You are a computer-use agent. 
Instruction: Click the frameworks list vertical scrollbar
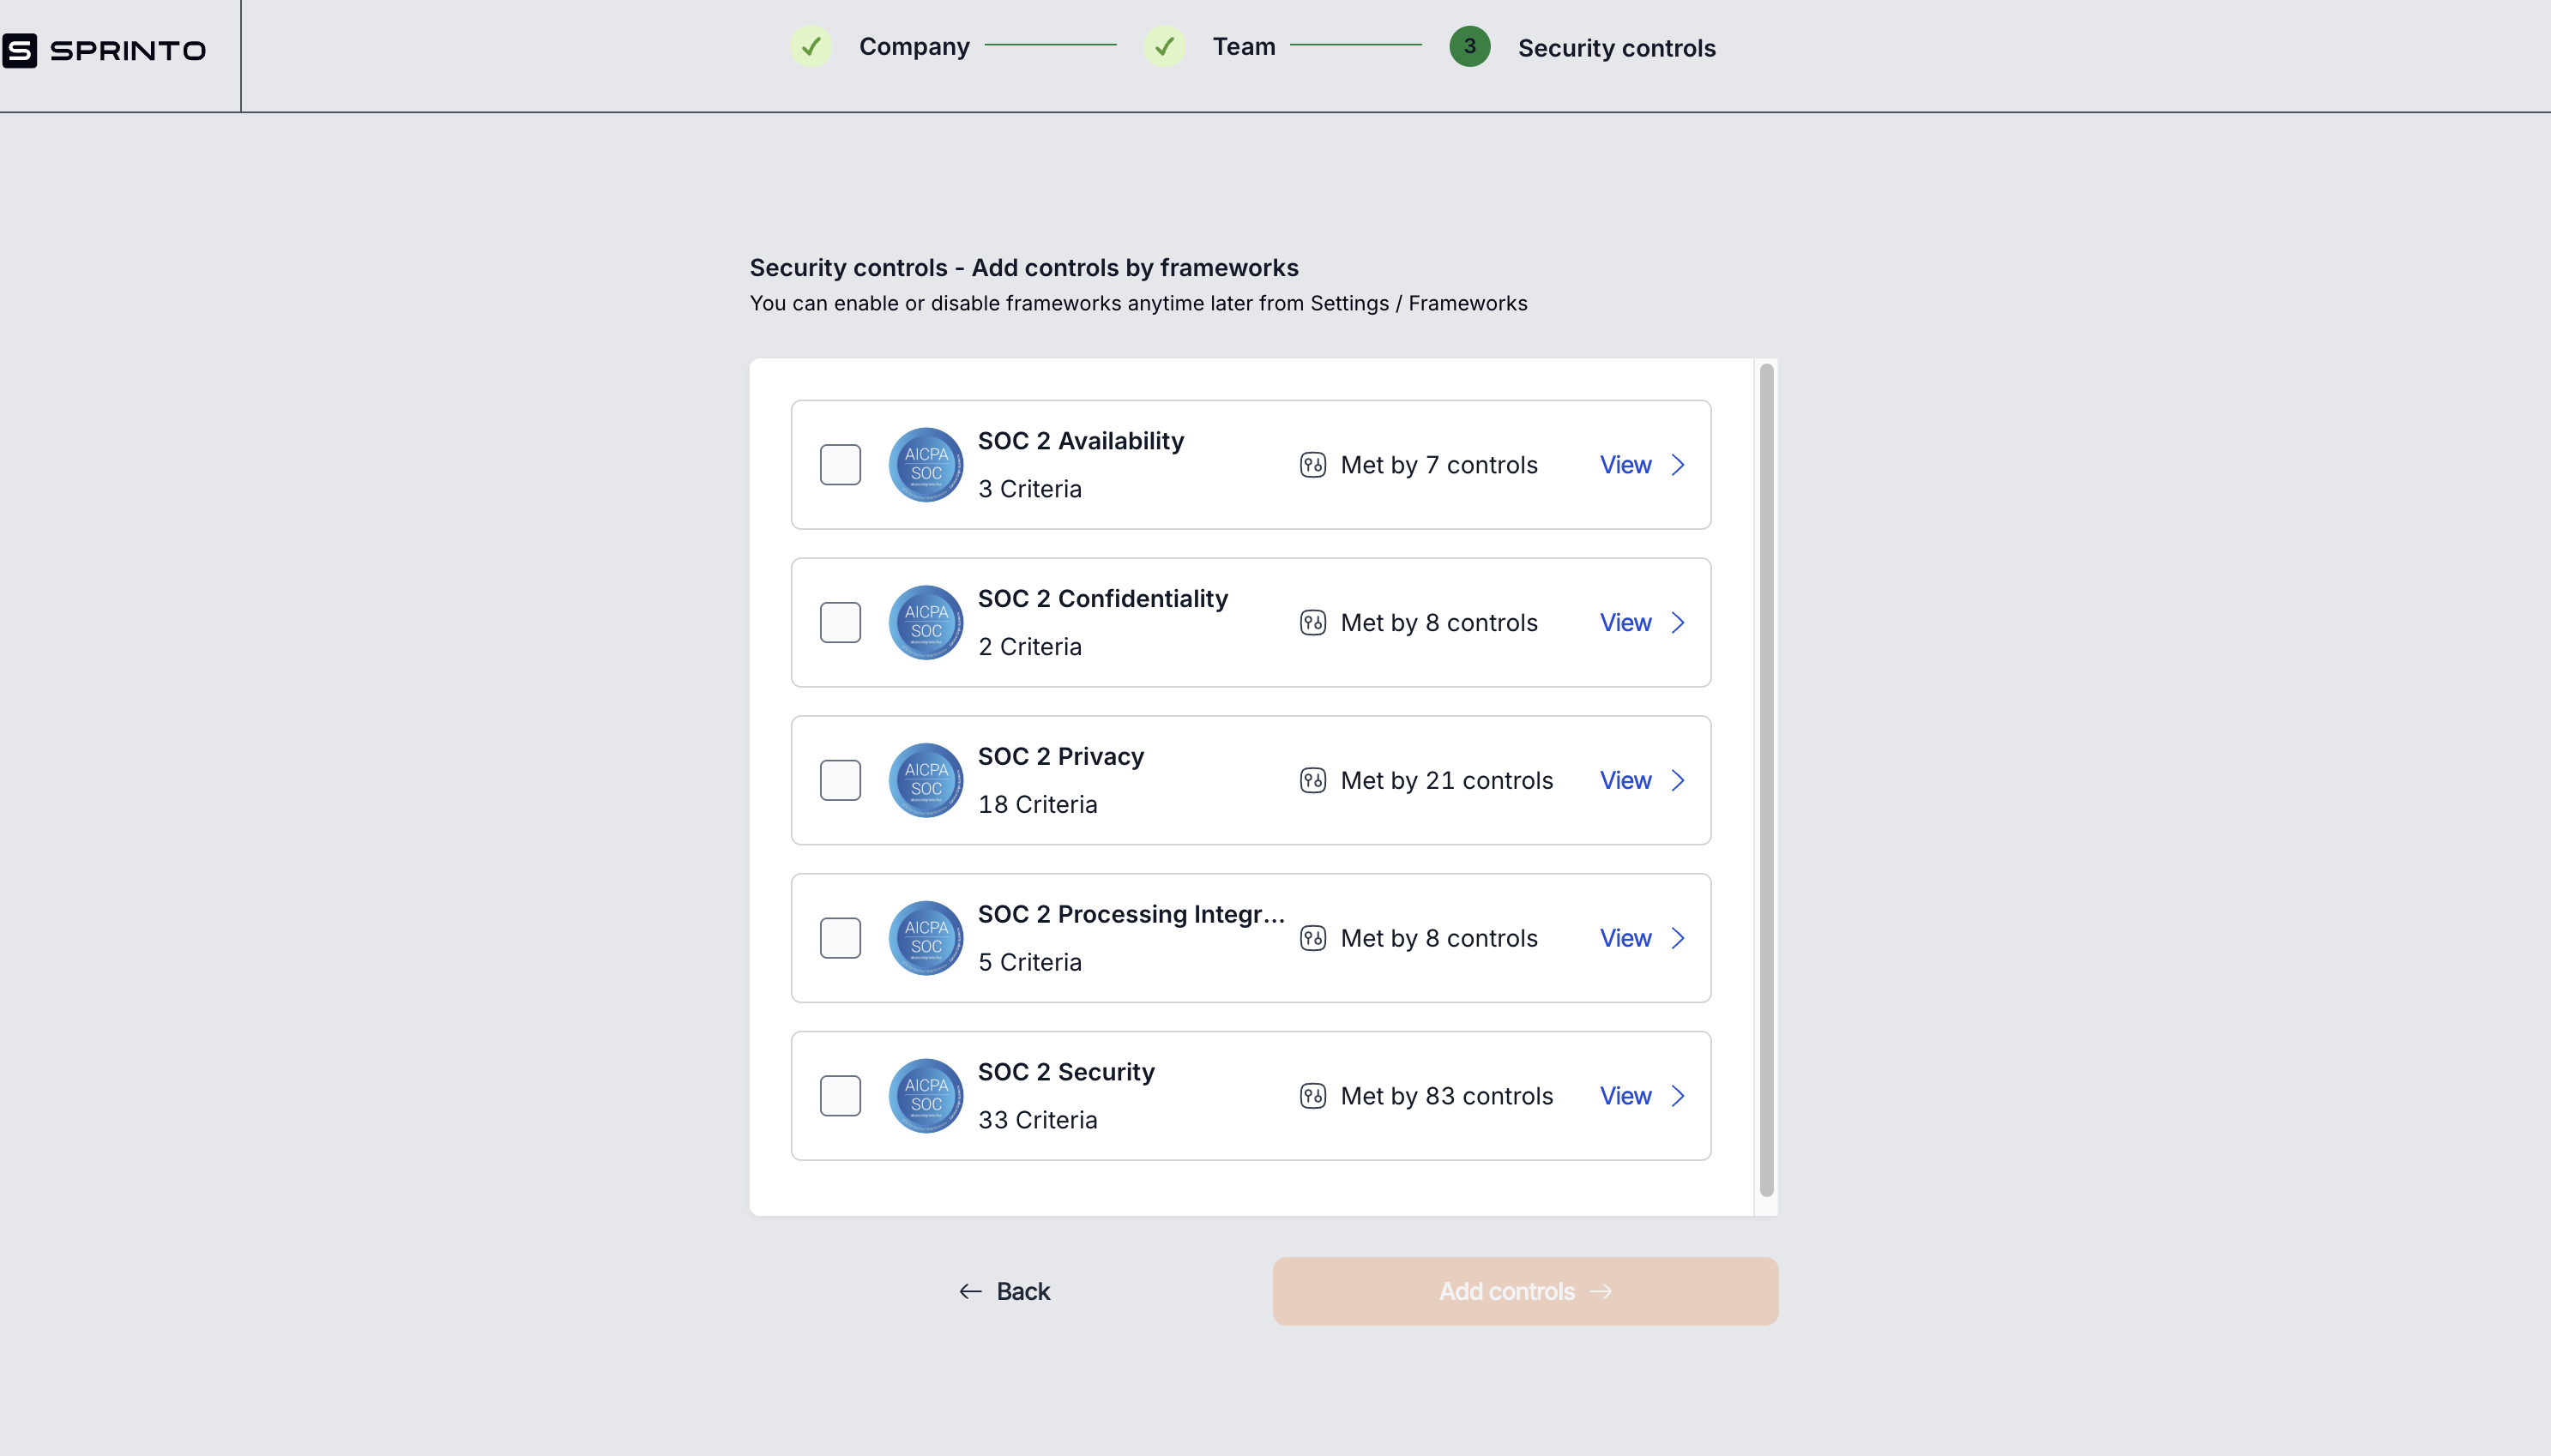pyautogui.click(x=1766, y=780)
